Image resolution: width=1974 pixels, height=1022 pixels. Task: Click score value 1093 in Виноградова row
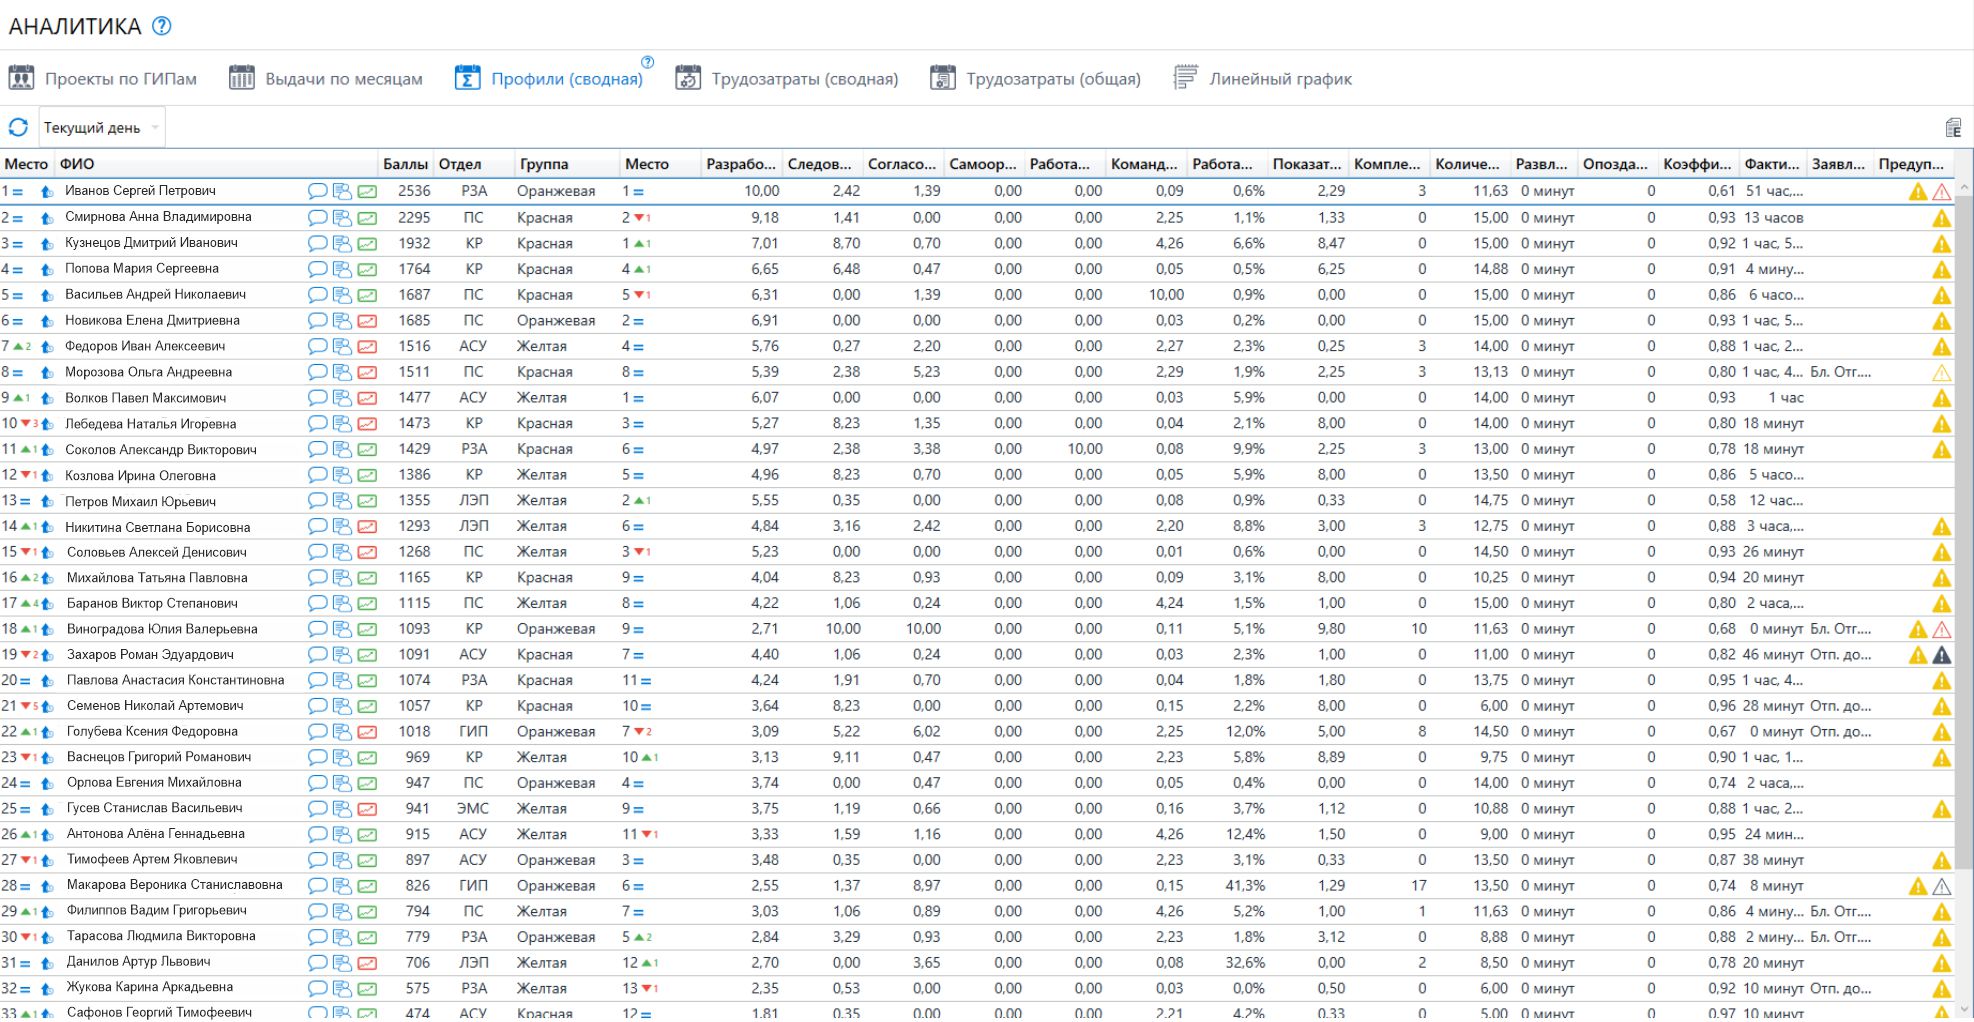coord(414,629)
